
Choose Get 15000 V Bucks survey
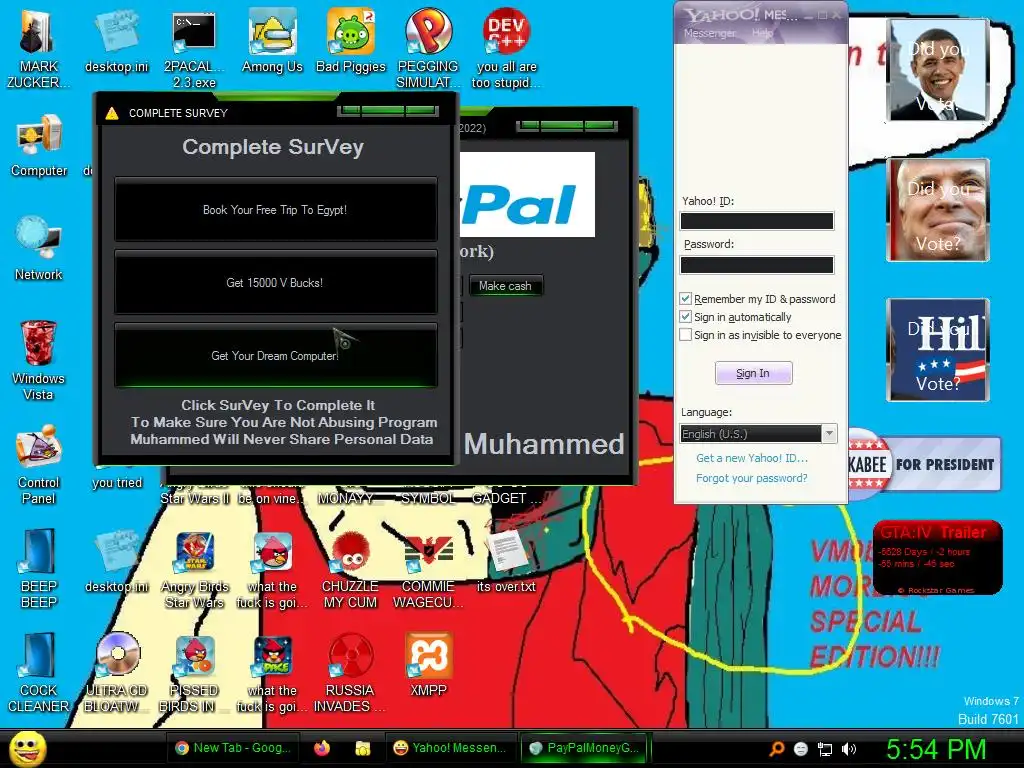(275, 283)
